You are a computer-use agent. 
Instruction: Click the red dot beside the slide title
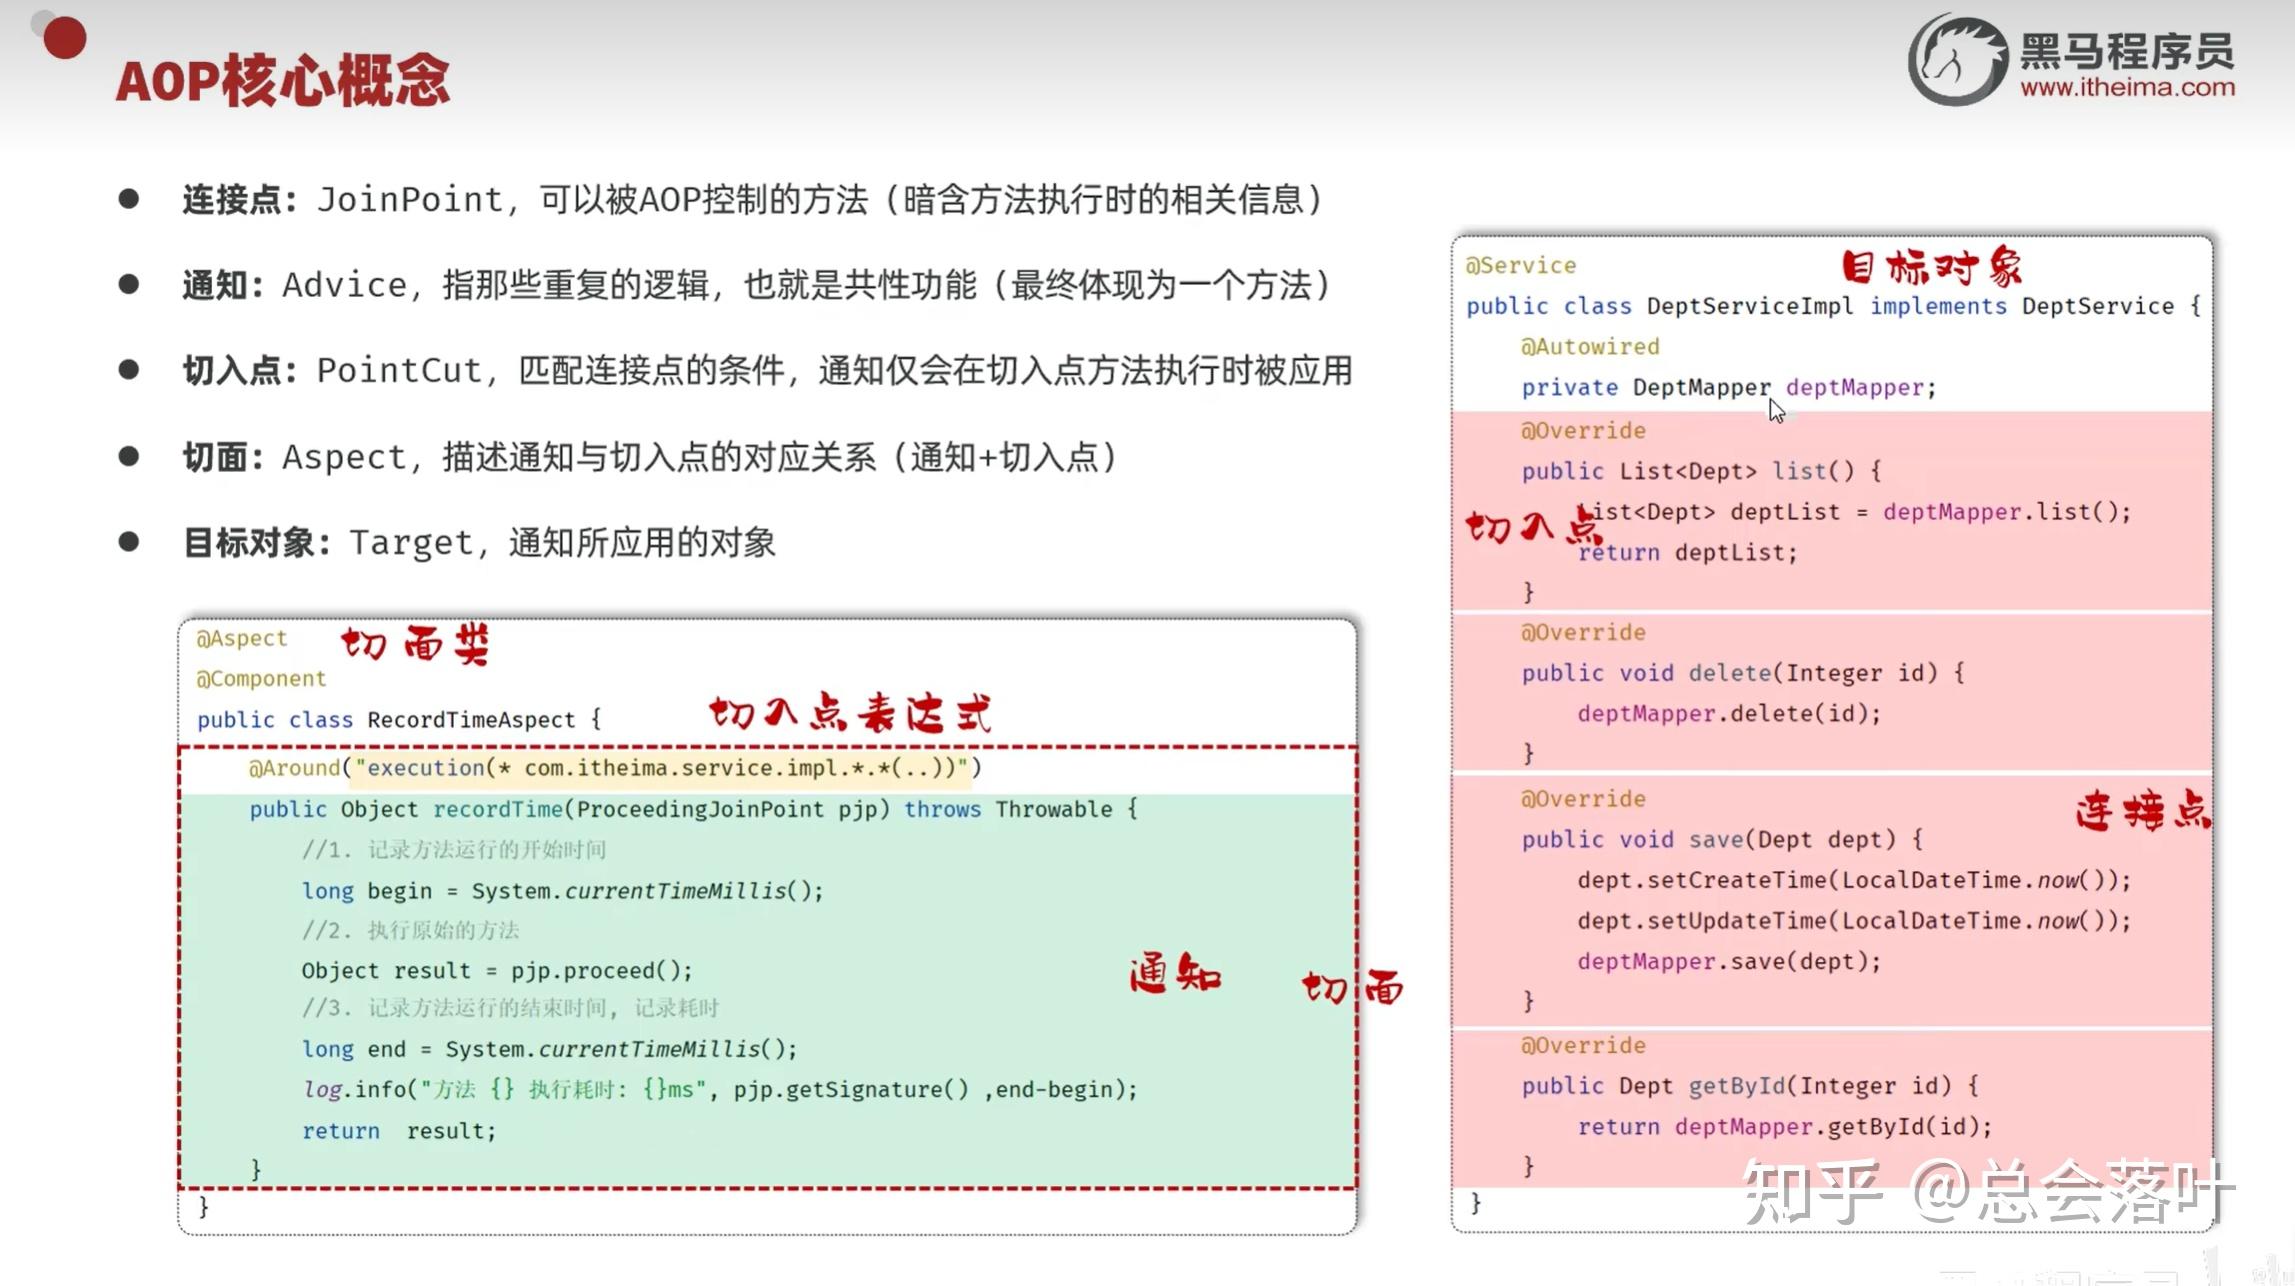62,40
